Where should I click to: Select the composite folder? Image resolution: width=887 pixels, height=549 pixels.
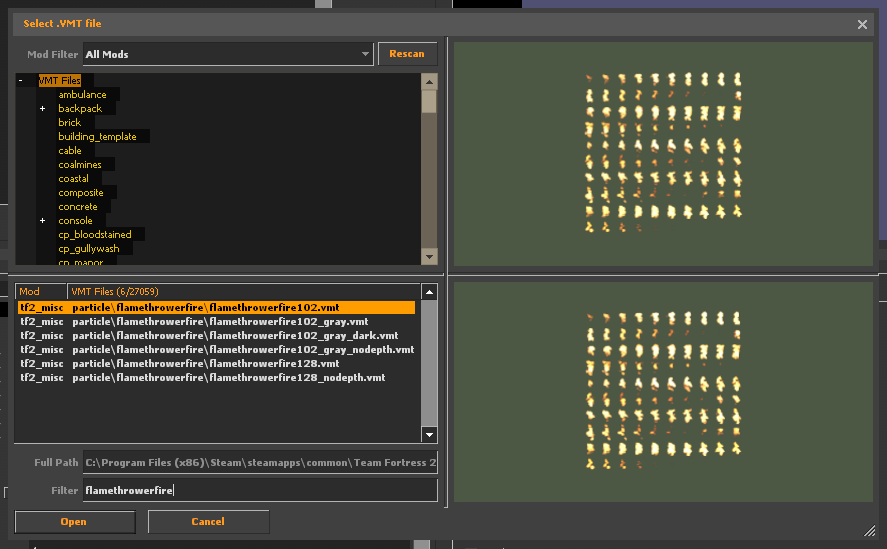[81, 192]
